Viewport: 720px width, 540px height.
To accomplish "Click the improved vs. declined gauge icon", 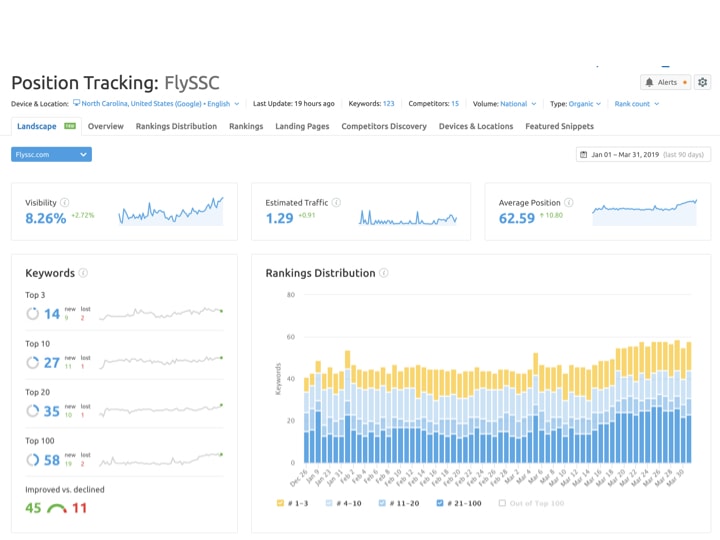I will [57, 509].
